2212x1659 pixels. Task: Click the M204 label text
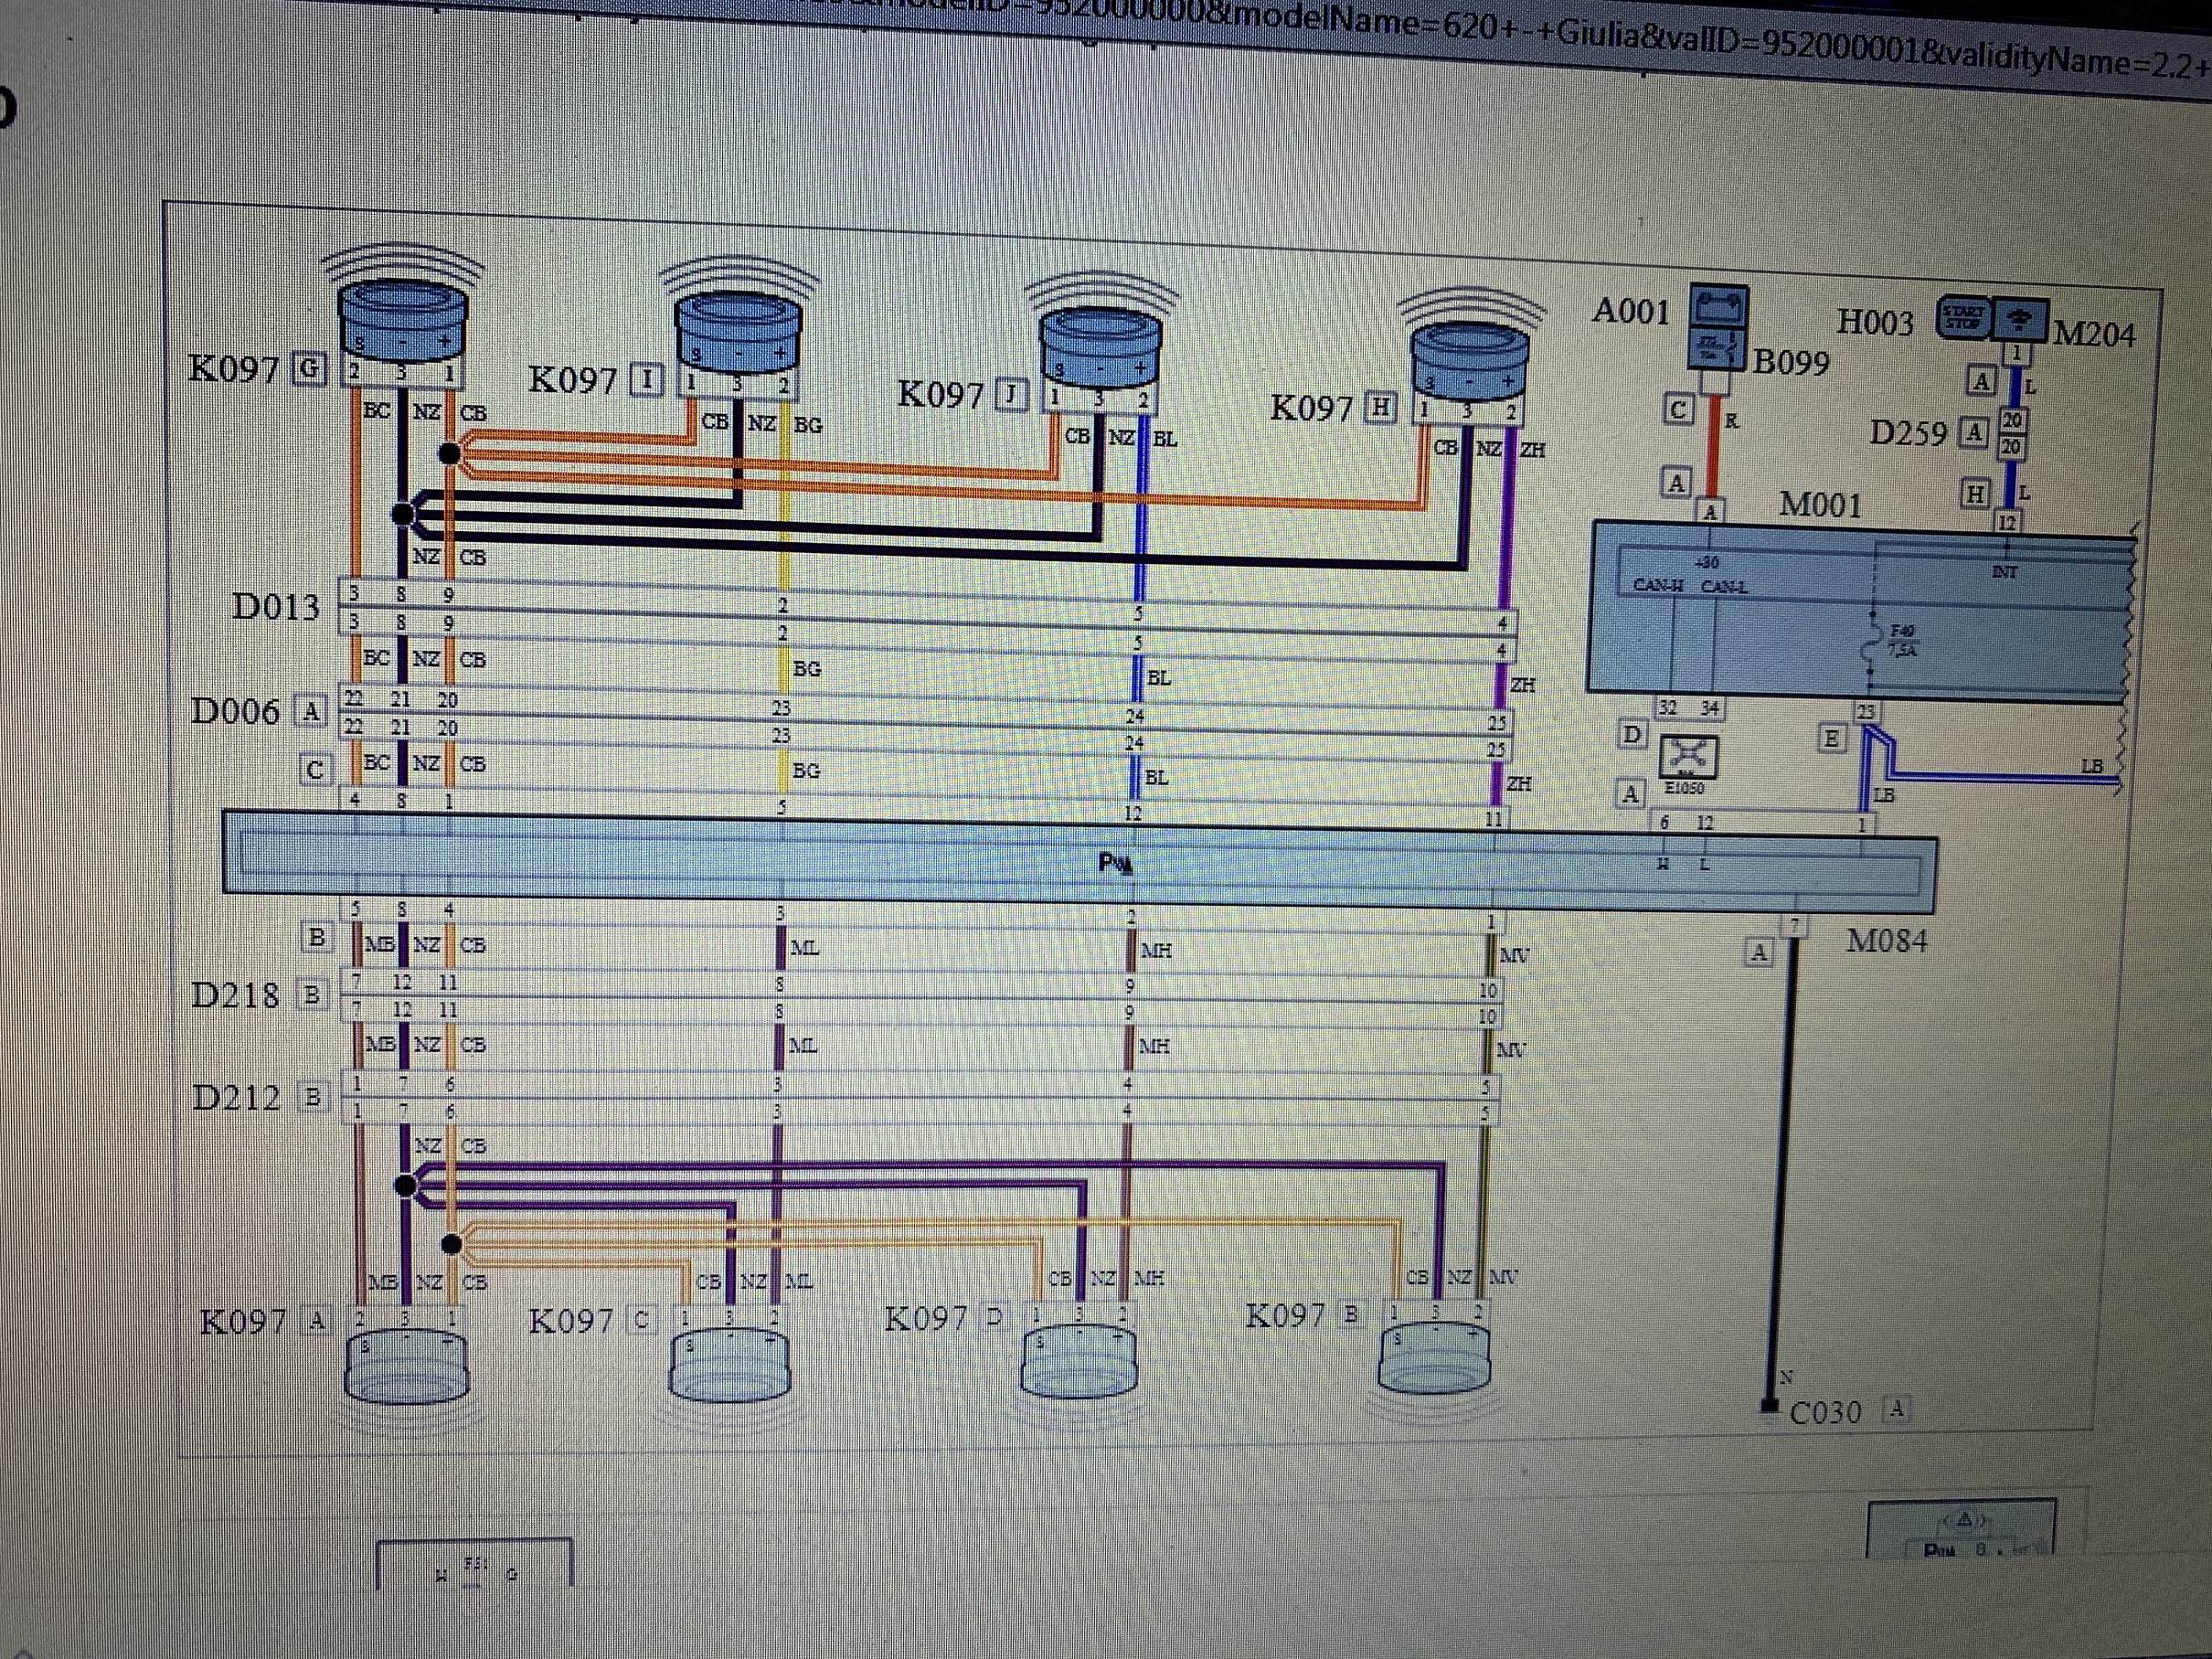tap(2094, 334)
